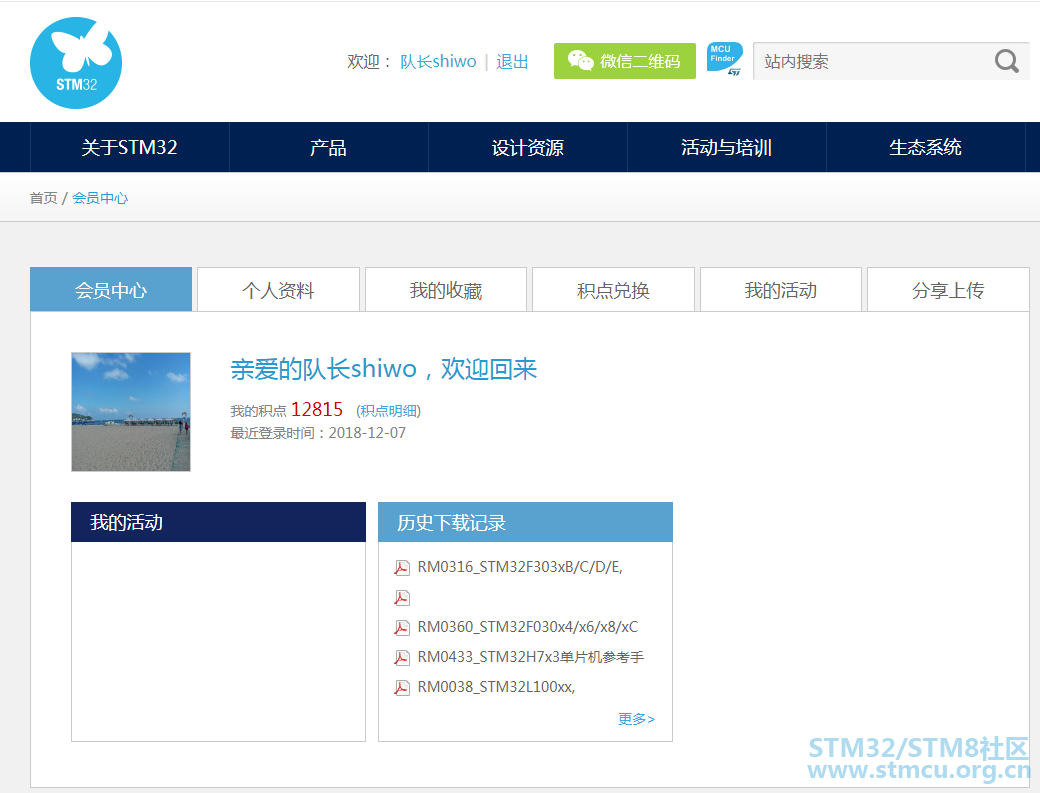1040x793 pixels.
Task: Click PDF icon beside RM0360_STM32F030x4/x6/x8/xC
Action: click(x=402, y=627)
